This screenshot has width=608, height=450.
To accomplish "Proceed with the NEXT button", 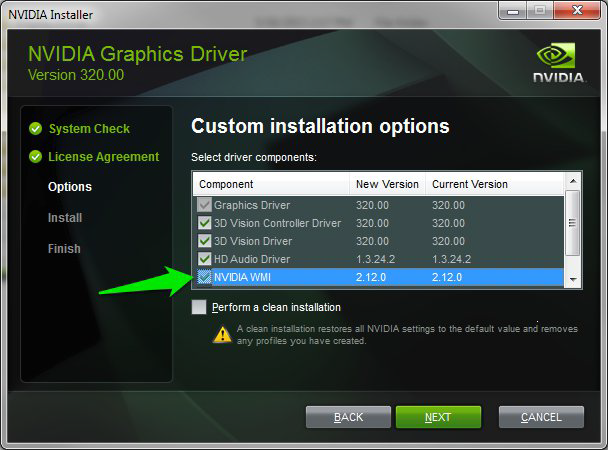I will click(438, 417).
